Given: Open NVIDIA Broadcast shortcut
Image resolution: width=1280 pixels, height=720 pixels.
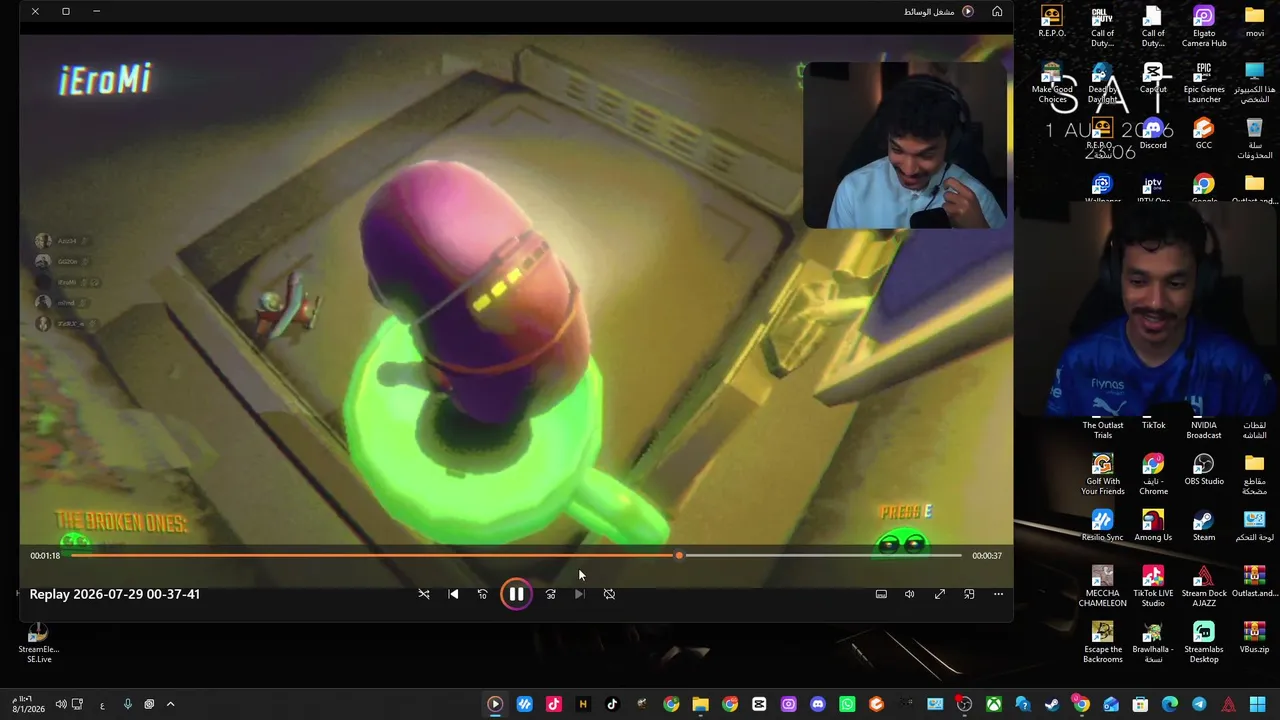Looking at the screenshot, I should click(x=1204, y=429).
